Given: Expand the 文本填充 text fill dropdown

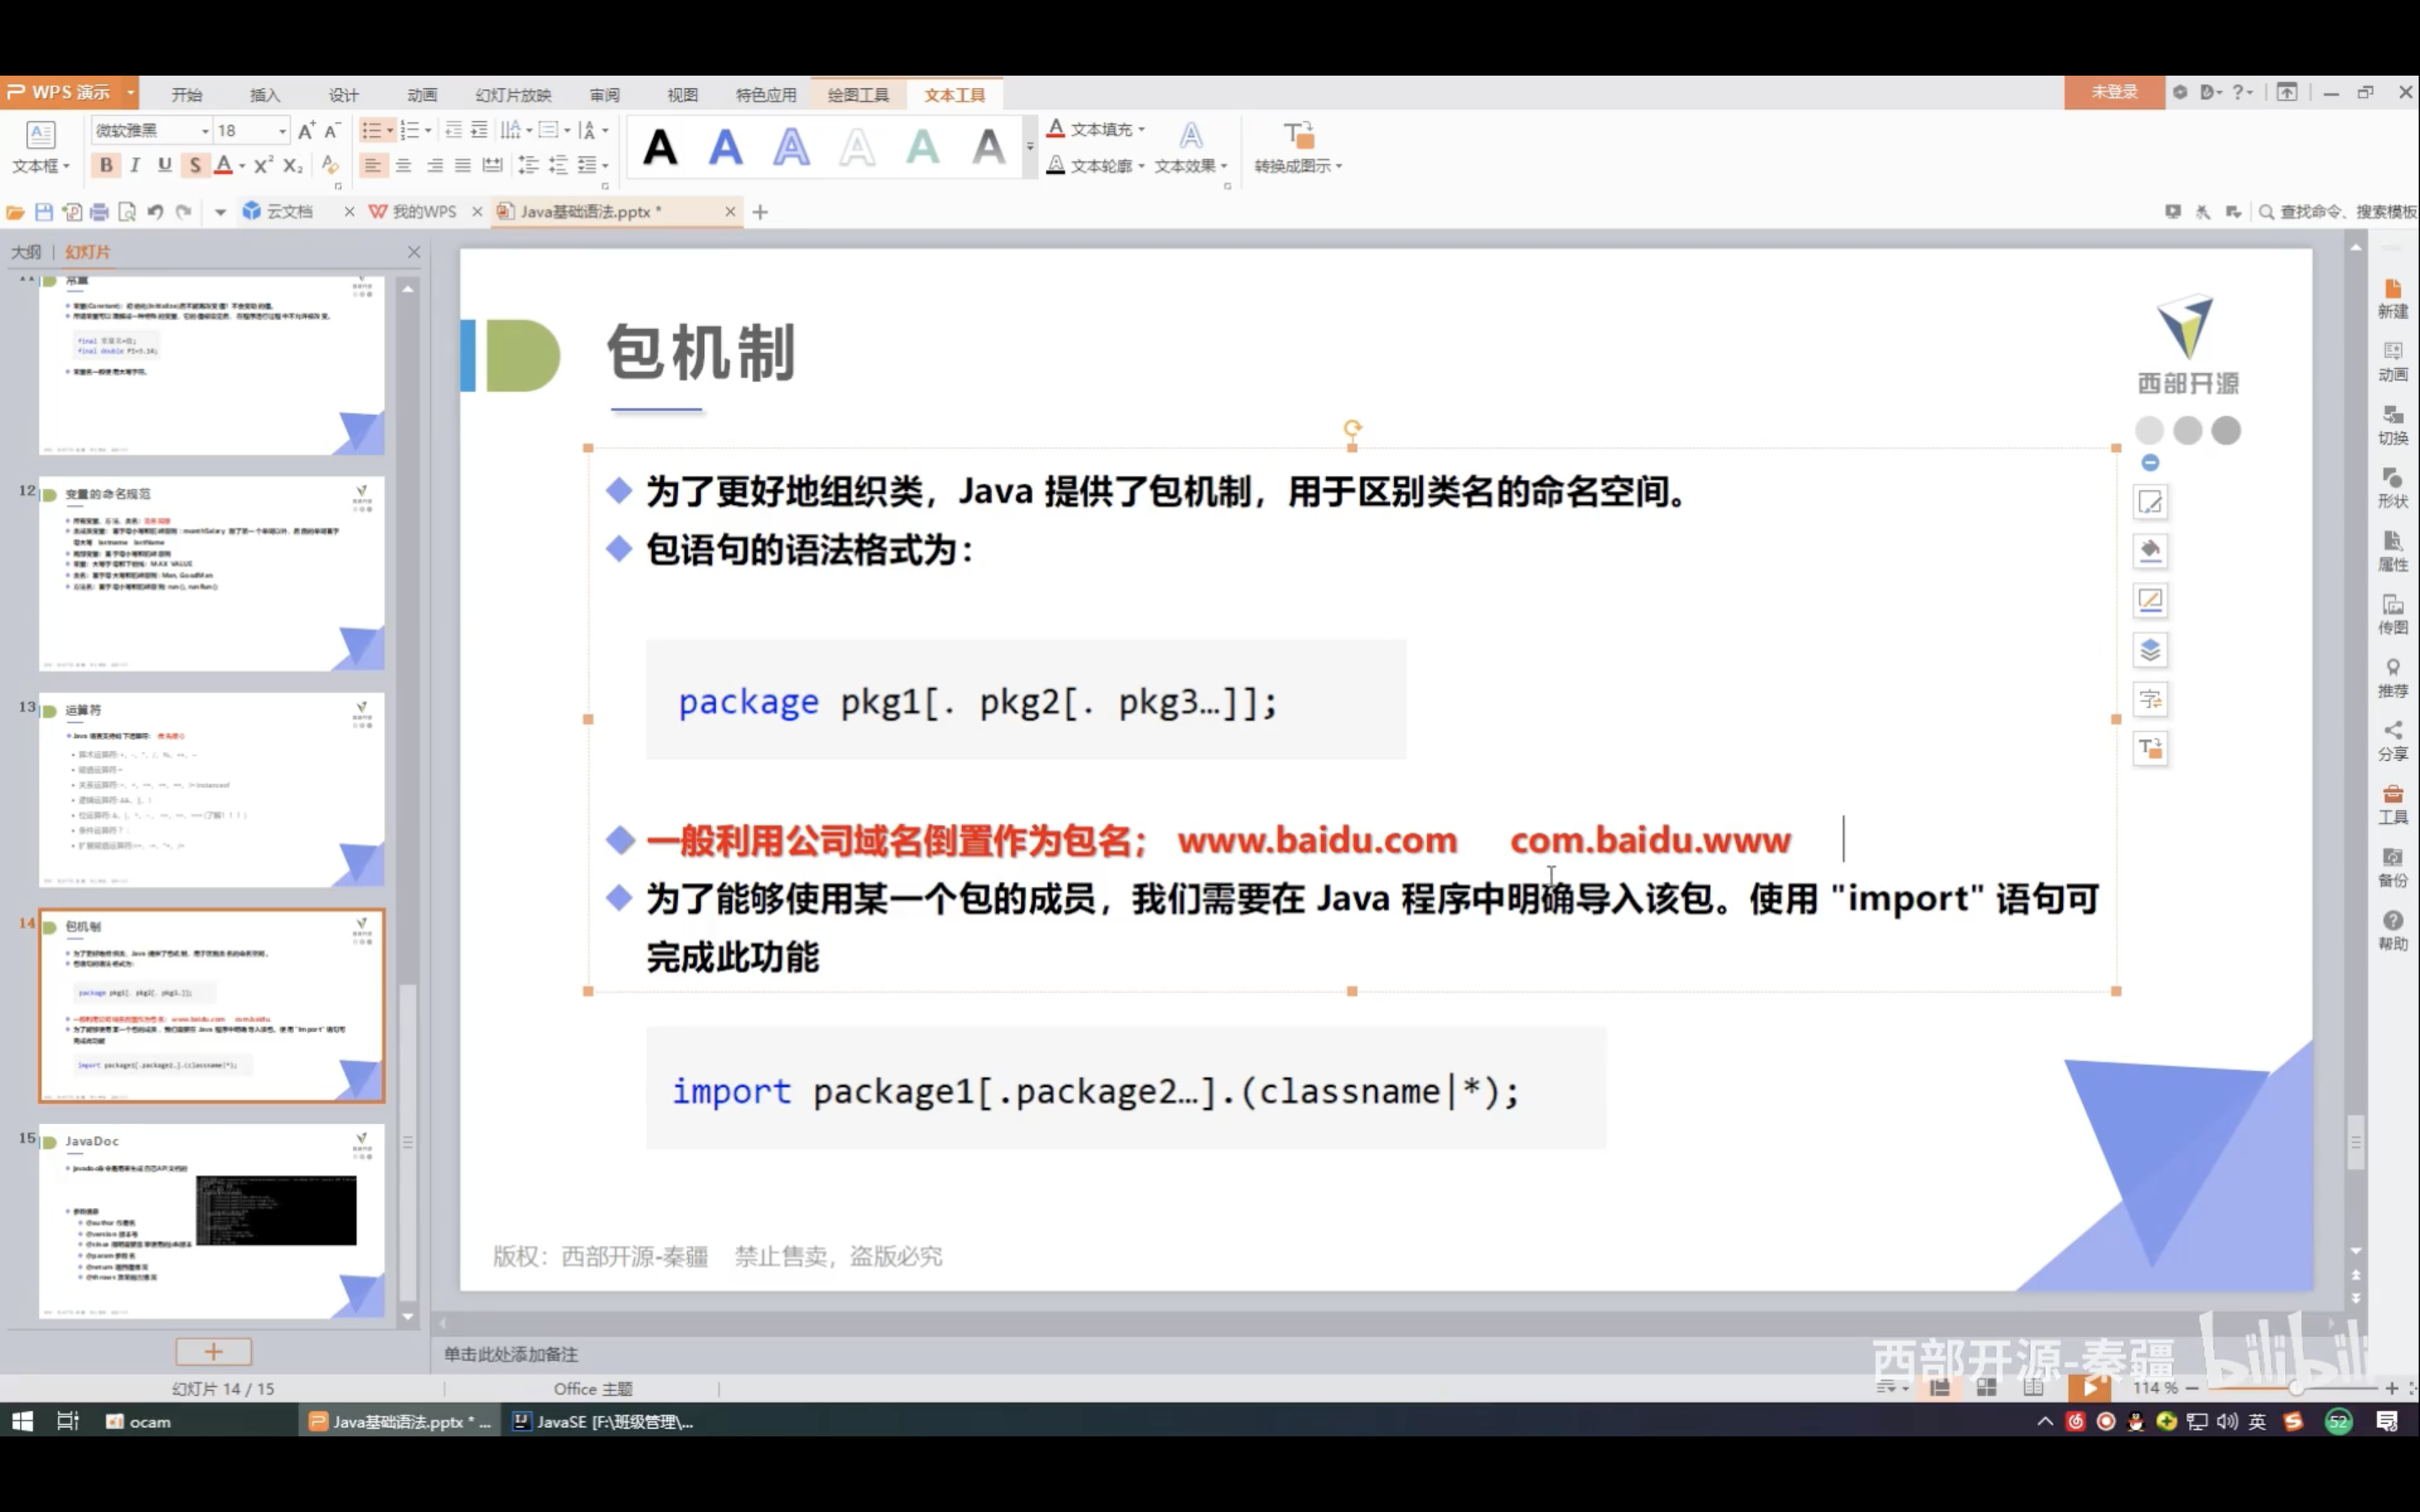Looking at the screenshot, I should pyautogui.click(x=1141, y=130).
